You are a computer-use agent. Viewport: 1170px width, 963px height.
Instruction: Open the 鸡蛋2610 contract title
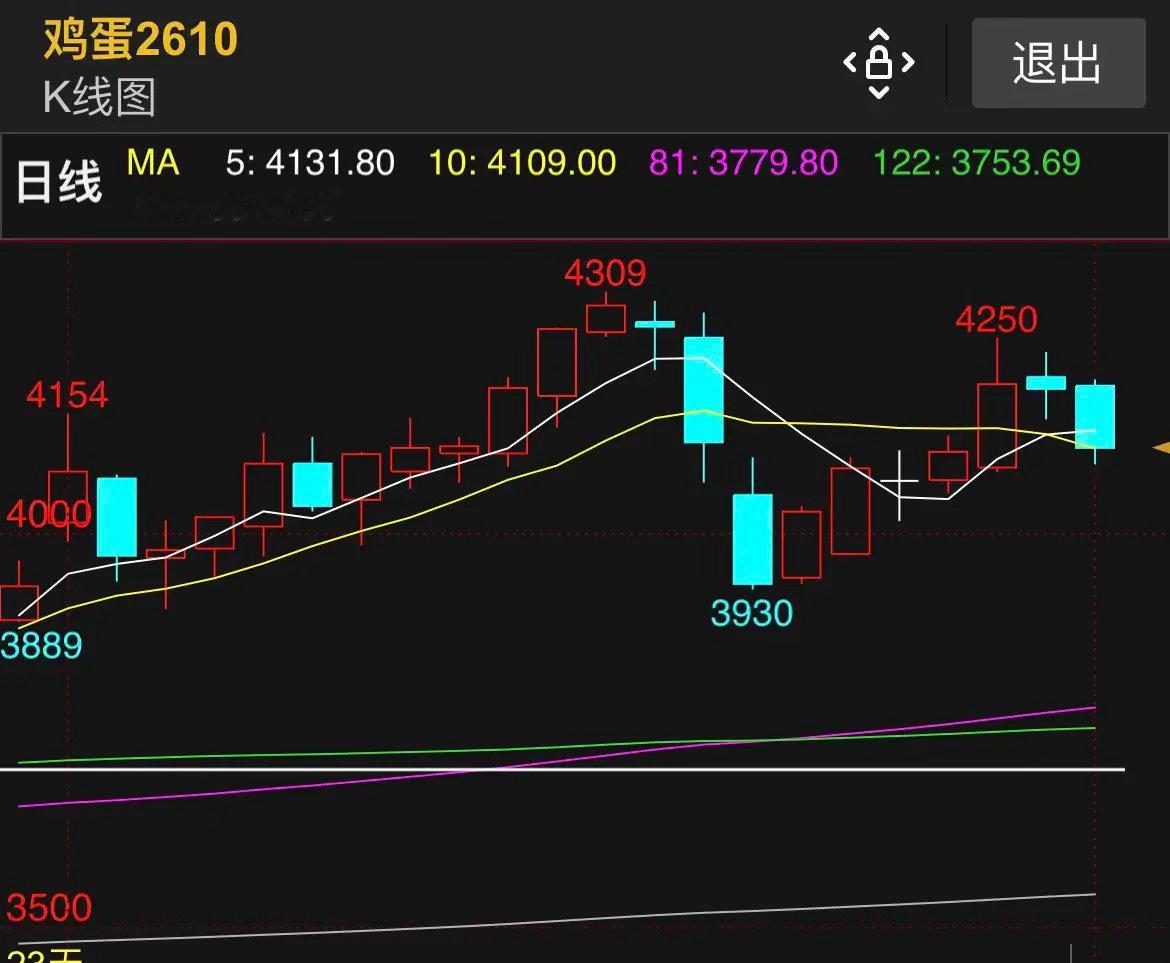(x=140, y=39)
